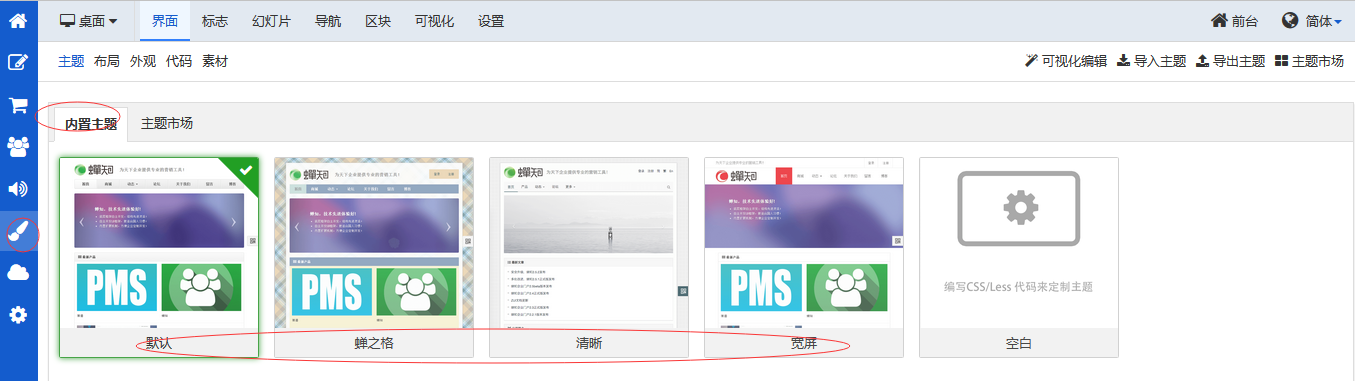The image size is (1355, 381).
Task: Expand the 桌面 device dropdown
Action: (x=88, y=20)
